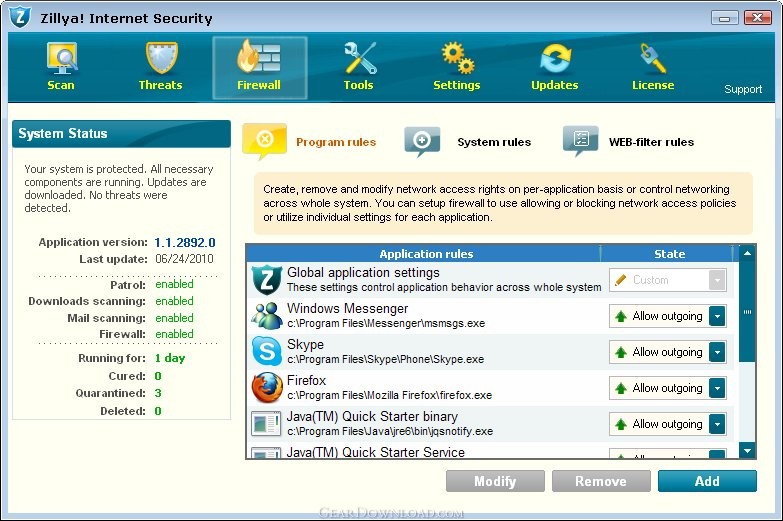
Task: Click Mail scanning enabled status
Action: (x=174, y=318)
